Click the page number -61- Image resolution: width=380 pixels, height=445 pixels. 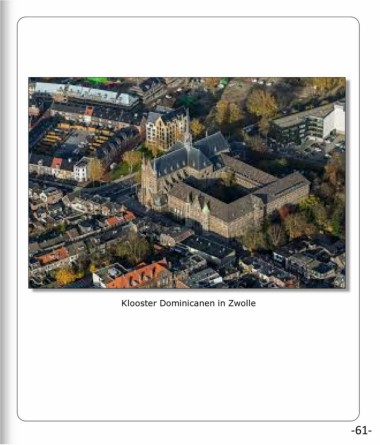361,430
